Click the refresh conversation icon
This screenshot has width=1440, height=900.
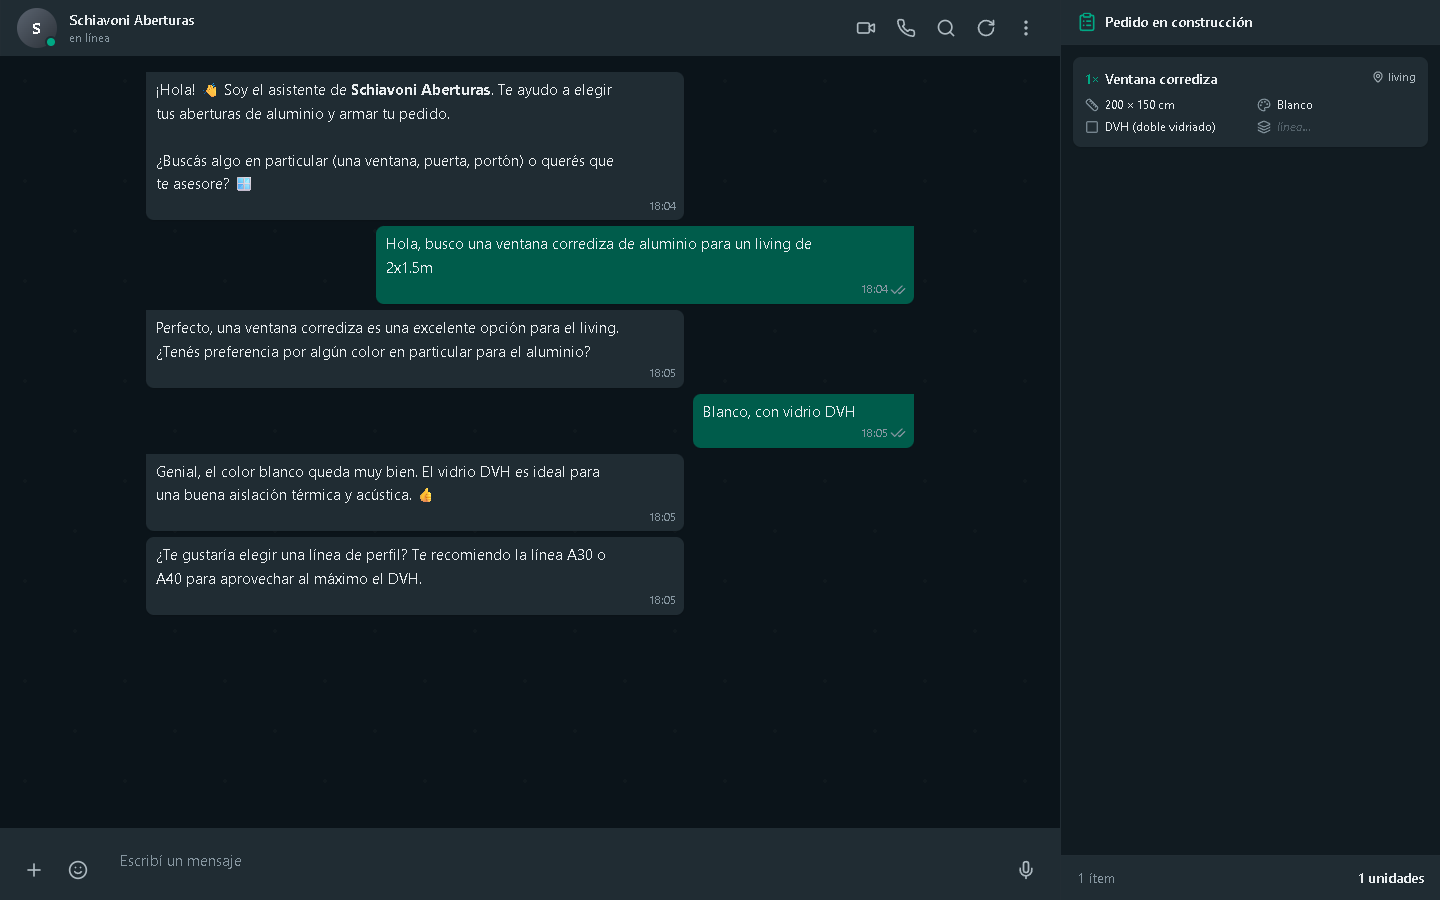click(x=986, y=28)
